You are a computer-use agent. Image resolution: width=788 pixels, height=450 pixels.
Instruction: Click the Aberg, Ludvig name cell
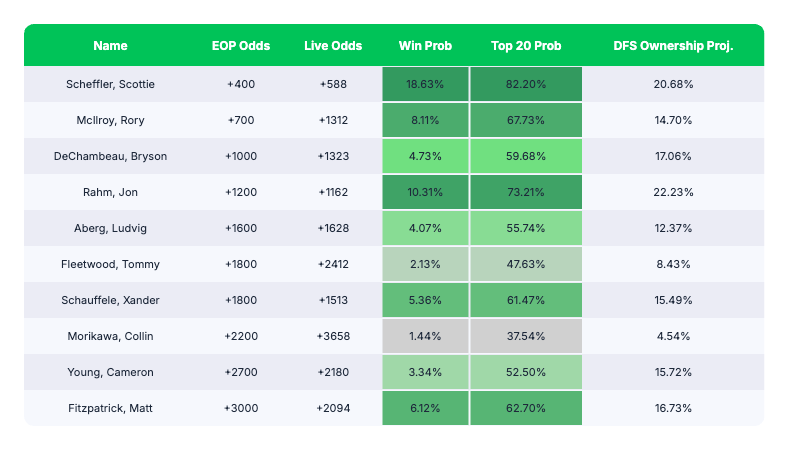click(110, 228)
